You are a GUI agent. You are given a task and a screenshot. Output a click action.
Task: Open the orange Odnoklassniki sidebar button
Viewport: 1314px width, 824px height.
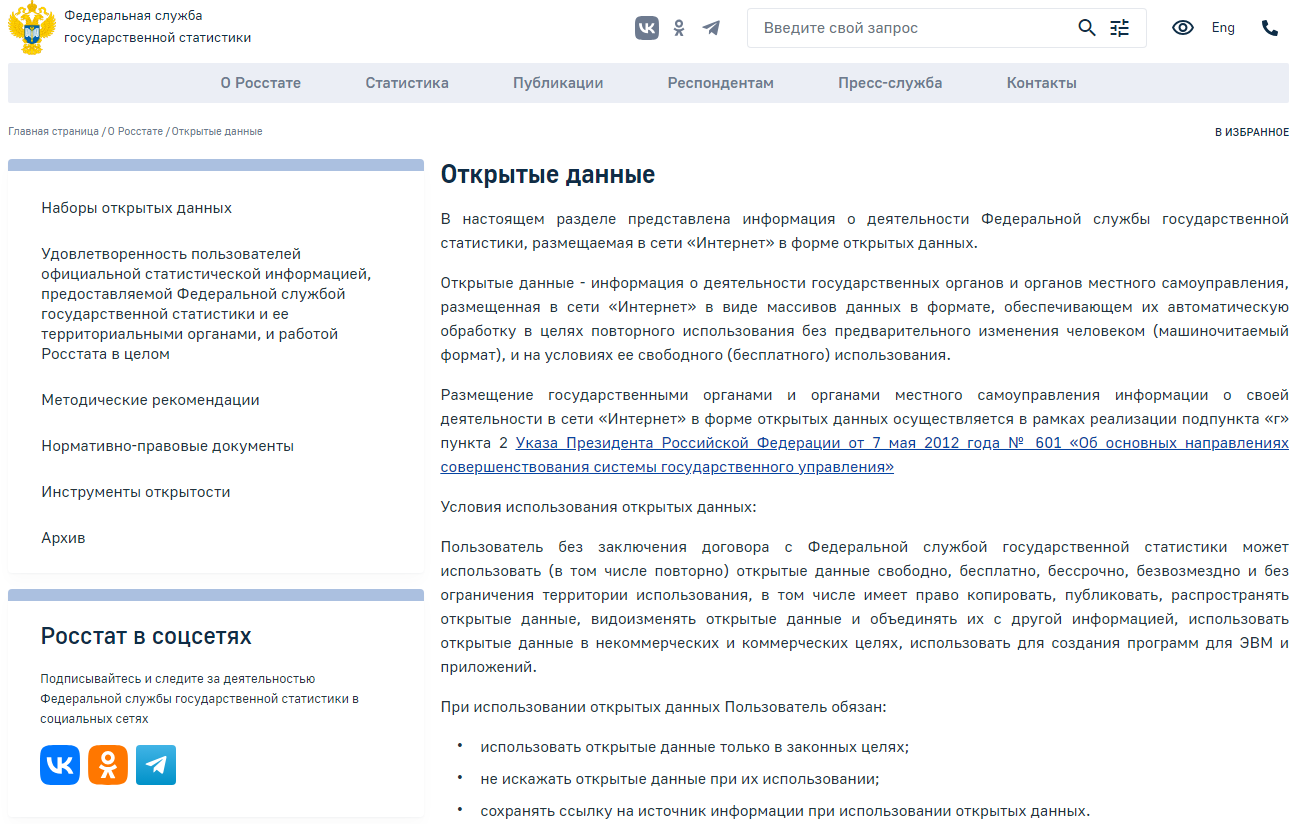[108, 765]
